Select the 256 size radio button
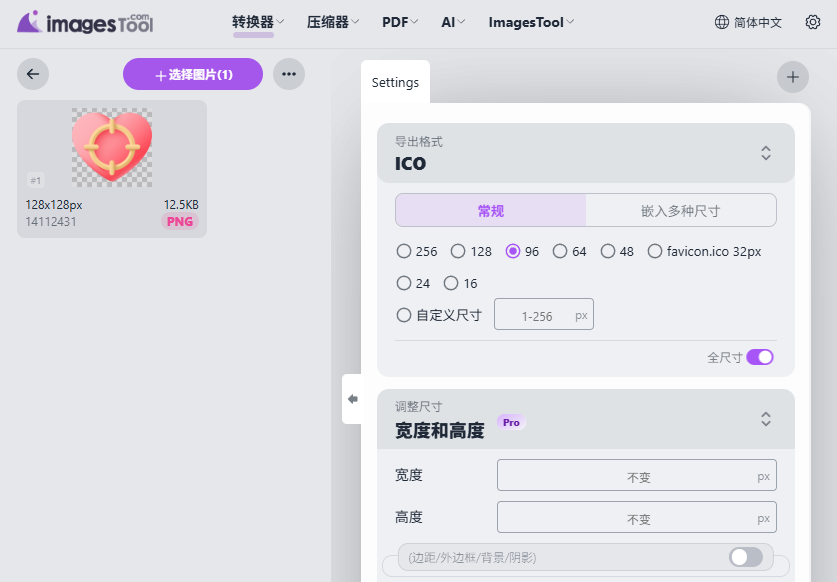 pyautogui.click(x=404, y=251)
